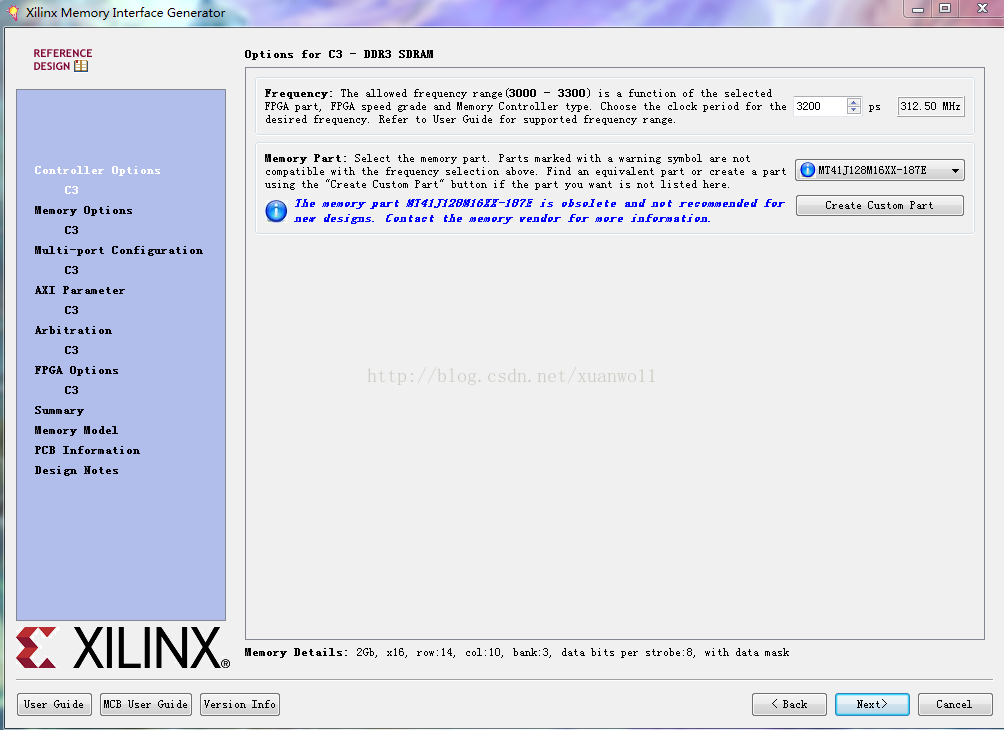Select PCB Information in the sidebar

[87, 450]
